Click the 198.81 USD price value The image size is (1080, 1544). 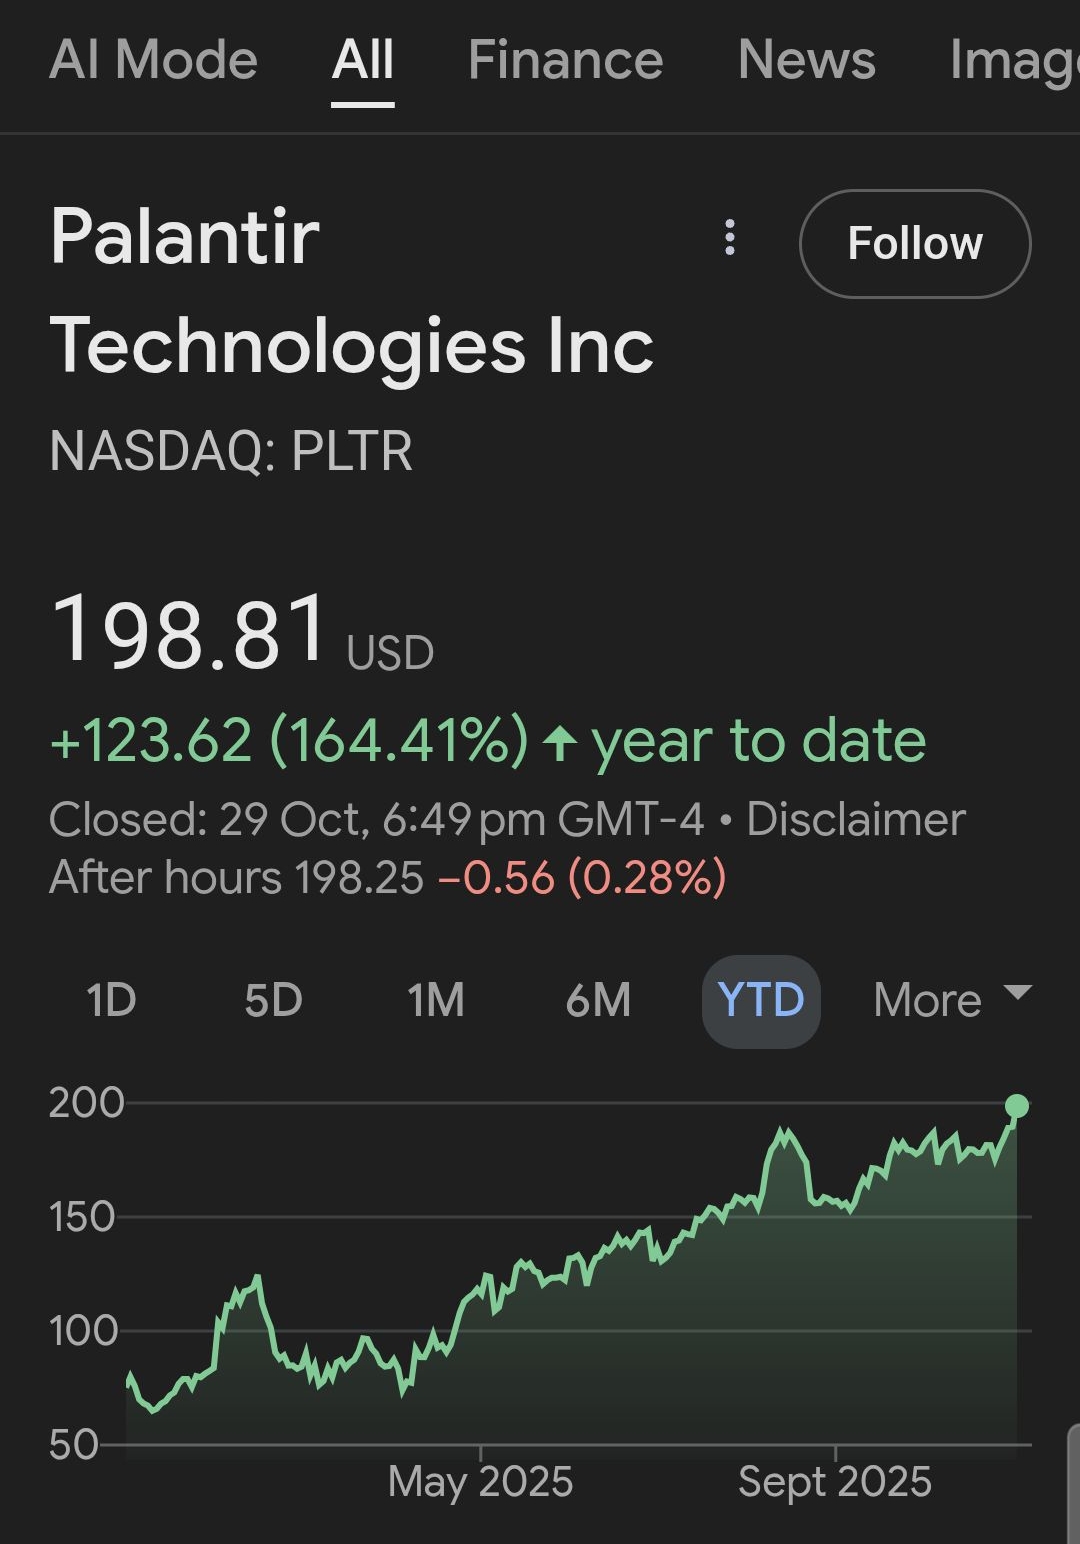(190, 632)
